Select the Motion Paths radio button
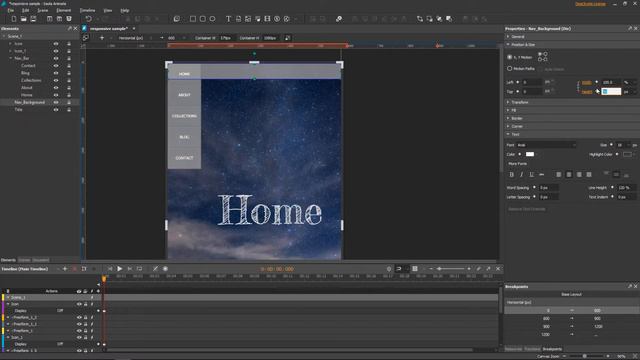This screenshot has height=360, width=640. [x=510, y=69]
